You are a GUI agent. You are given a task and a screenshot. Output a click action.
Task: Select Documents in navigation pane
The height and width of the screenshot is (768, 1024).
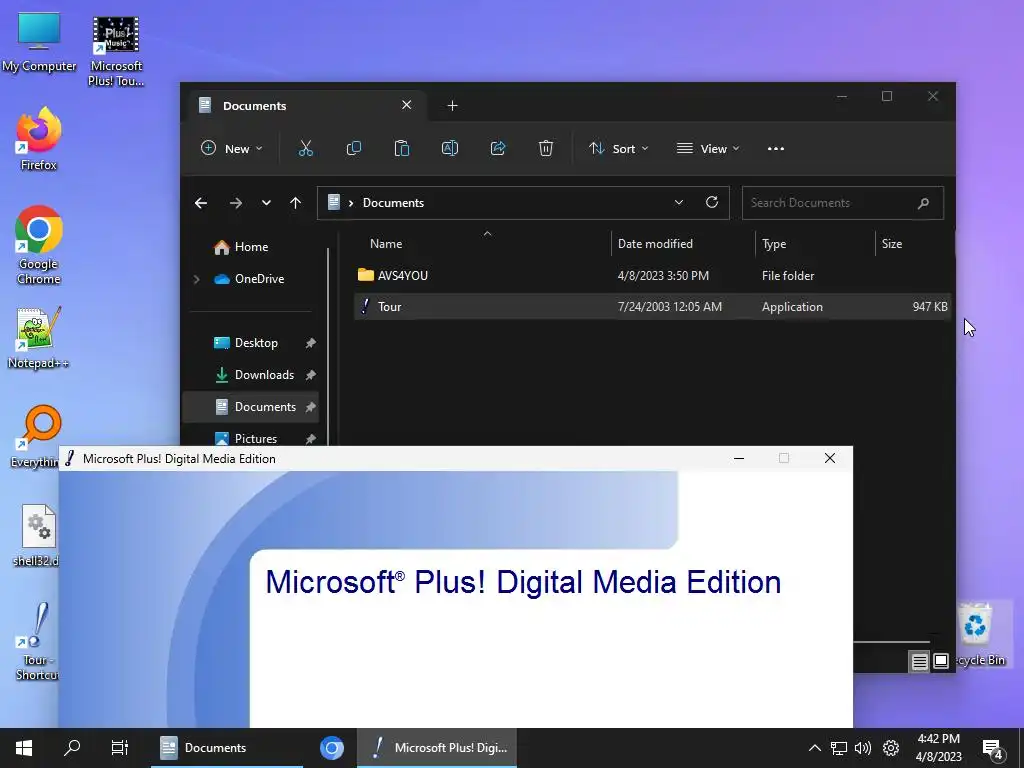pos(251,407)
